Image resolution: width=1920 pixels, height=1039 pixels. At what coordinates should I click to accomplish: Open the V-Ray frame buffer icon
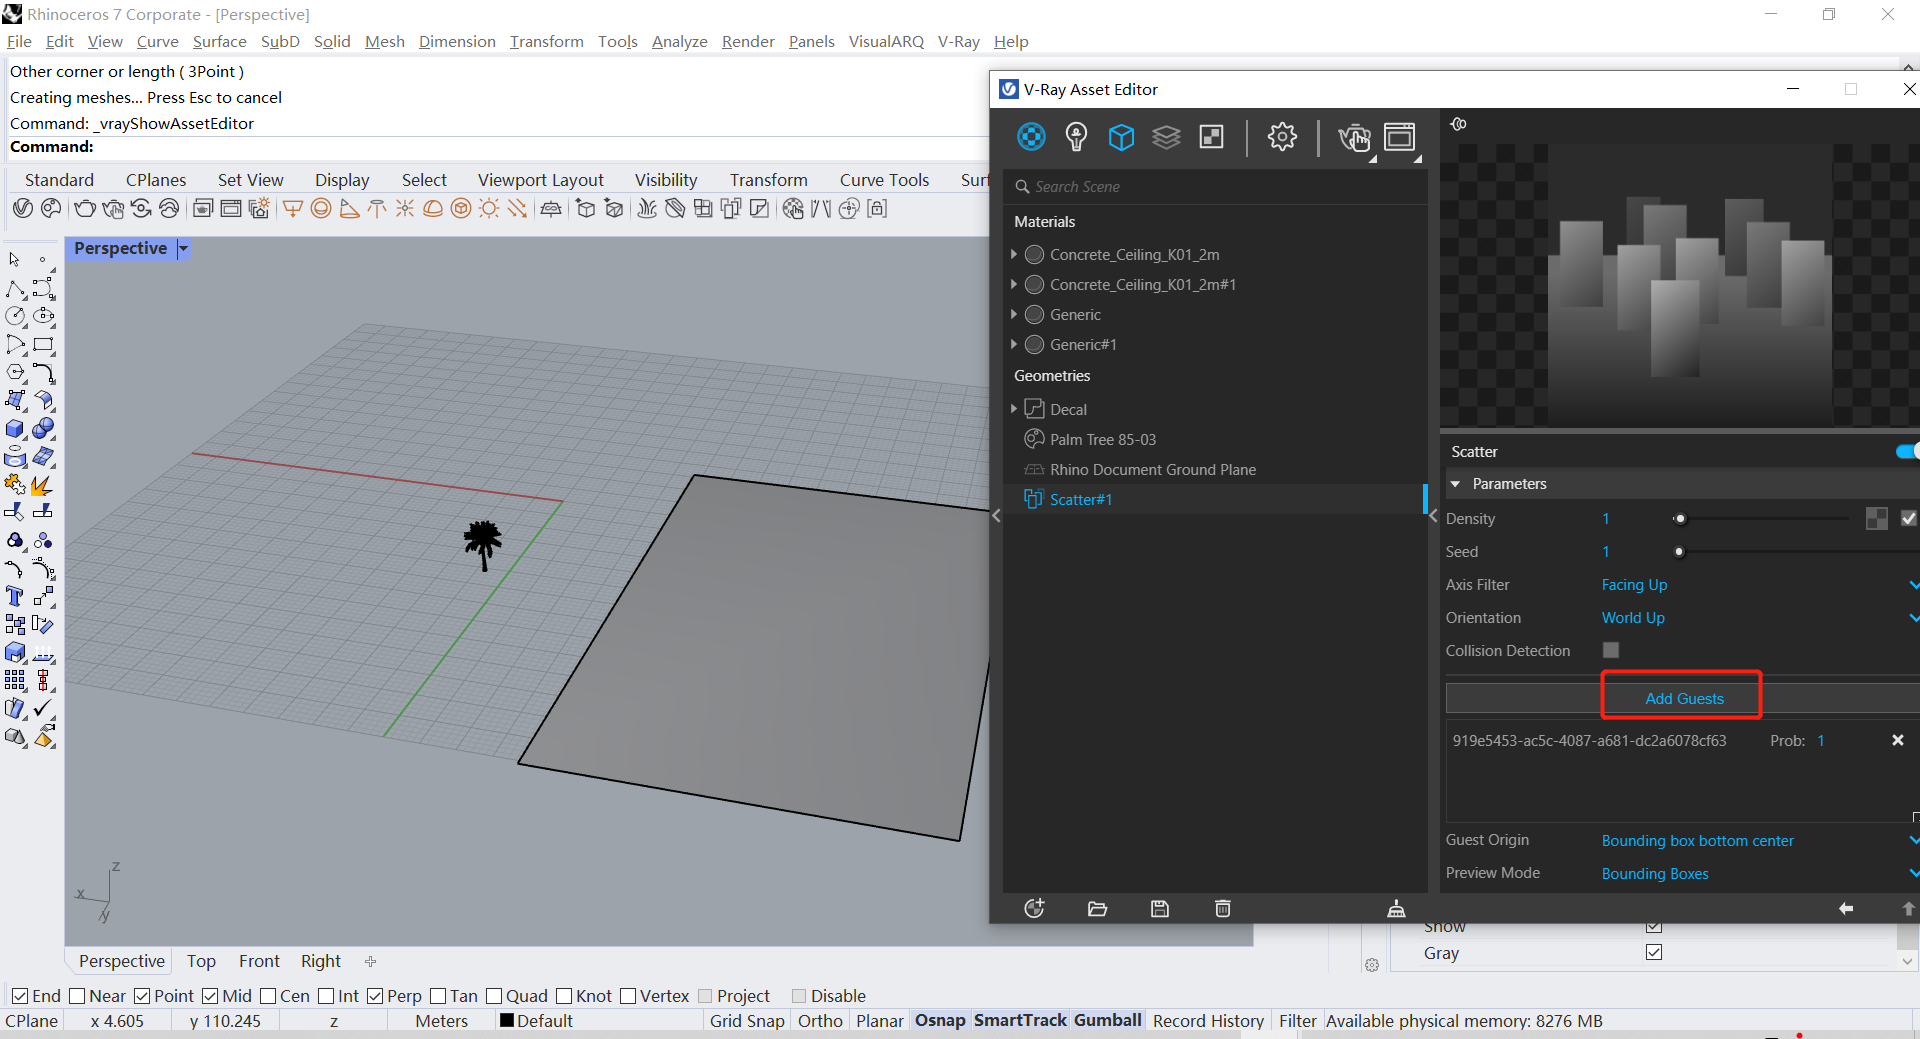coord(1400,137)
